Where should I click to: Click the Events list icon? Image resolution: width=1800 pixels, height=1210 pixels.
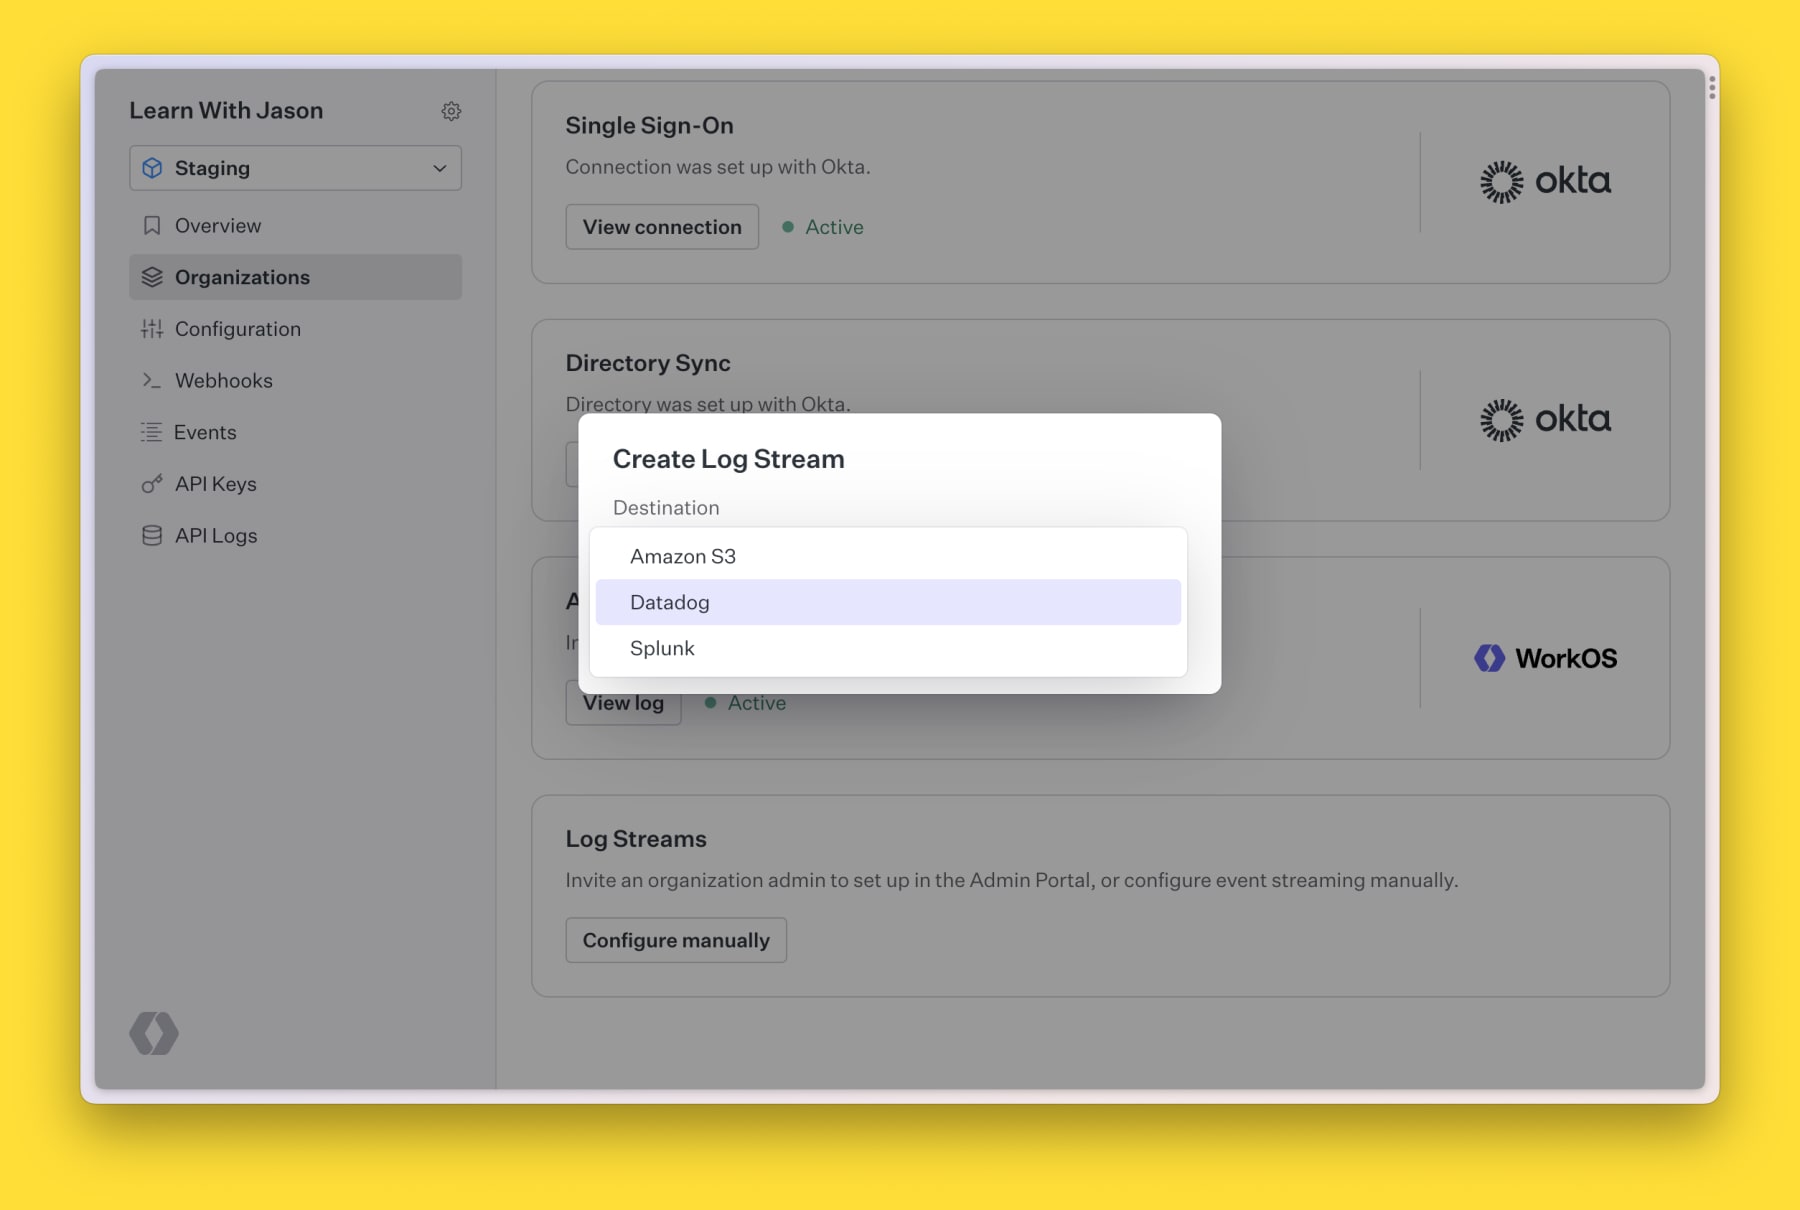click(151, 432)
